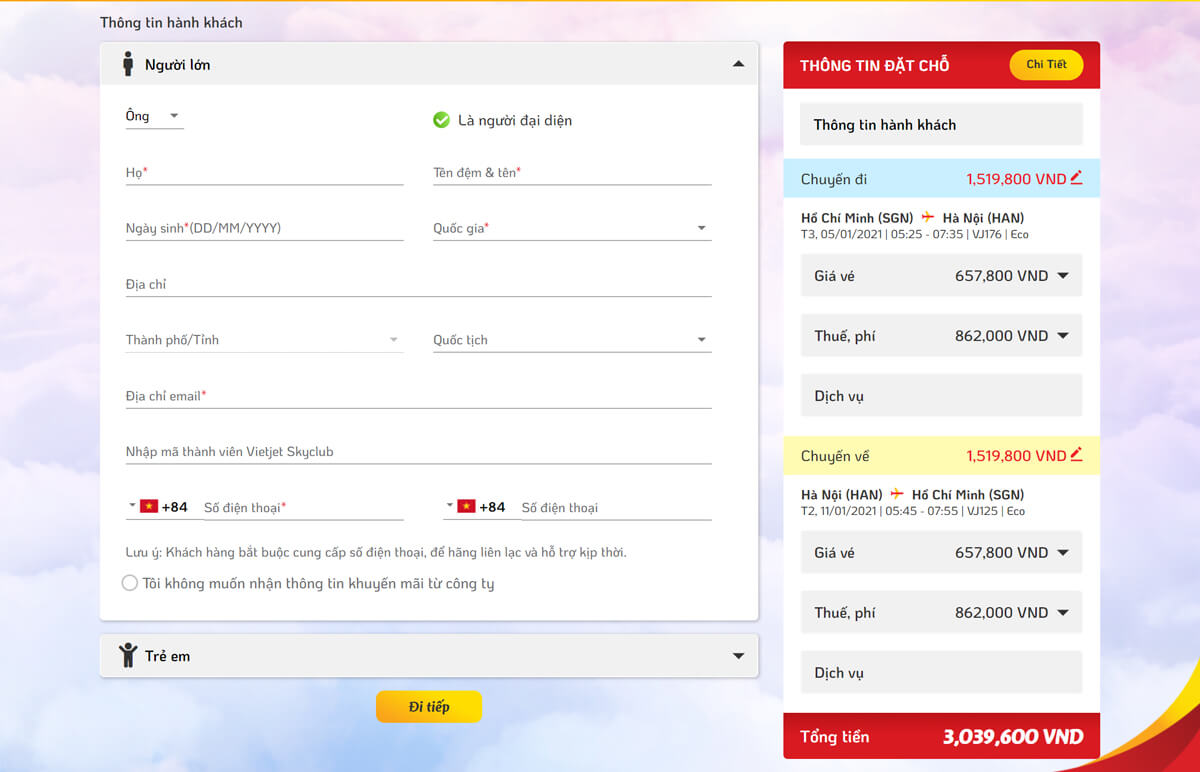Viewport: 1200px width, 772px height.
Task: Click the Địa chỉ email input field
Action: [418, 396]
